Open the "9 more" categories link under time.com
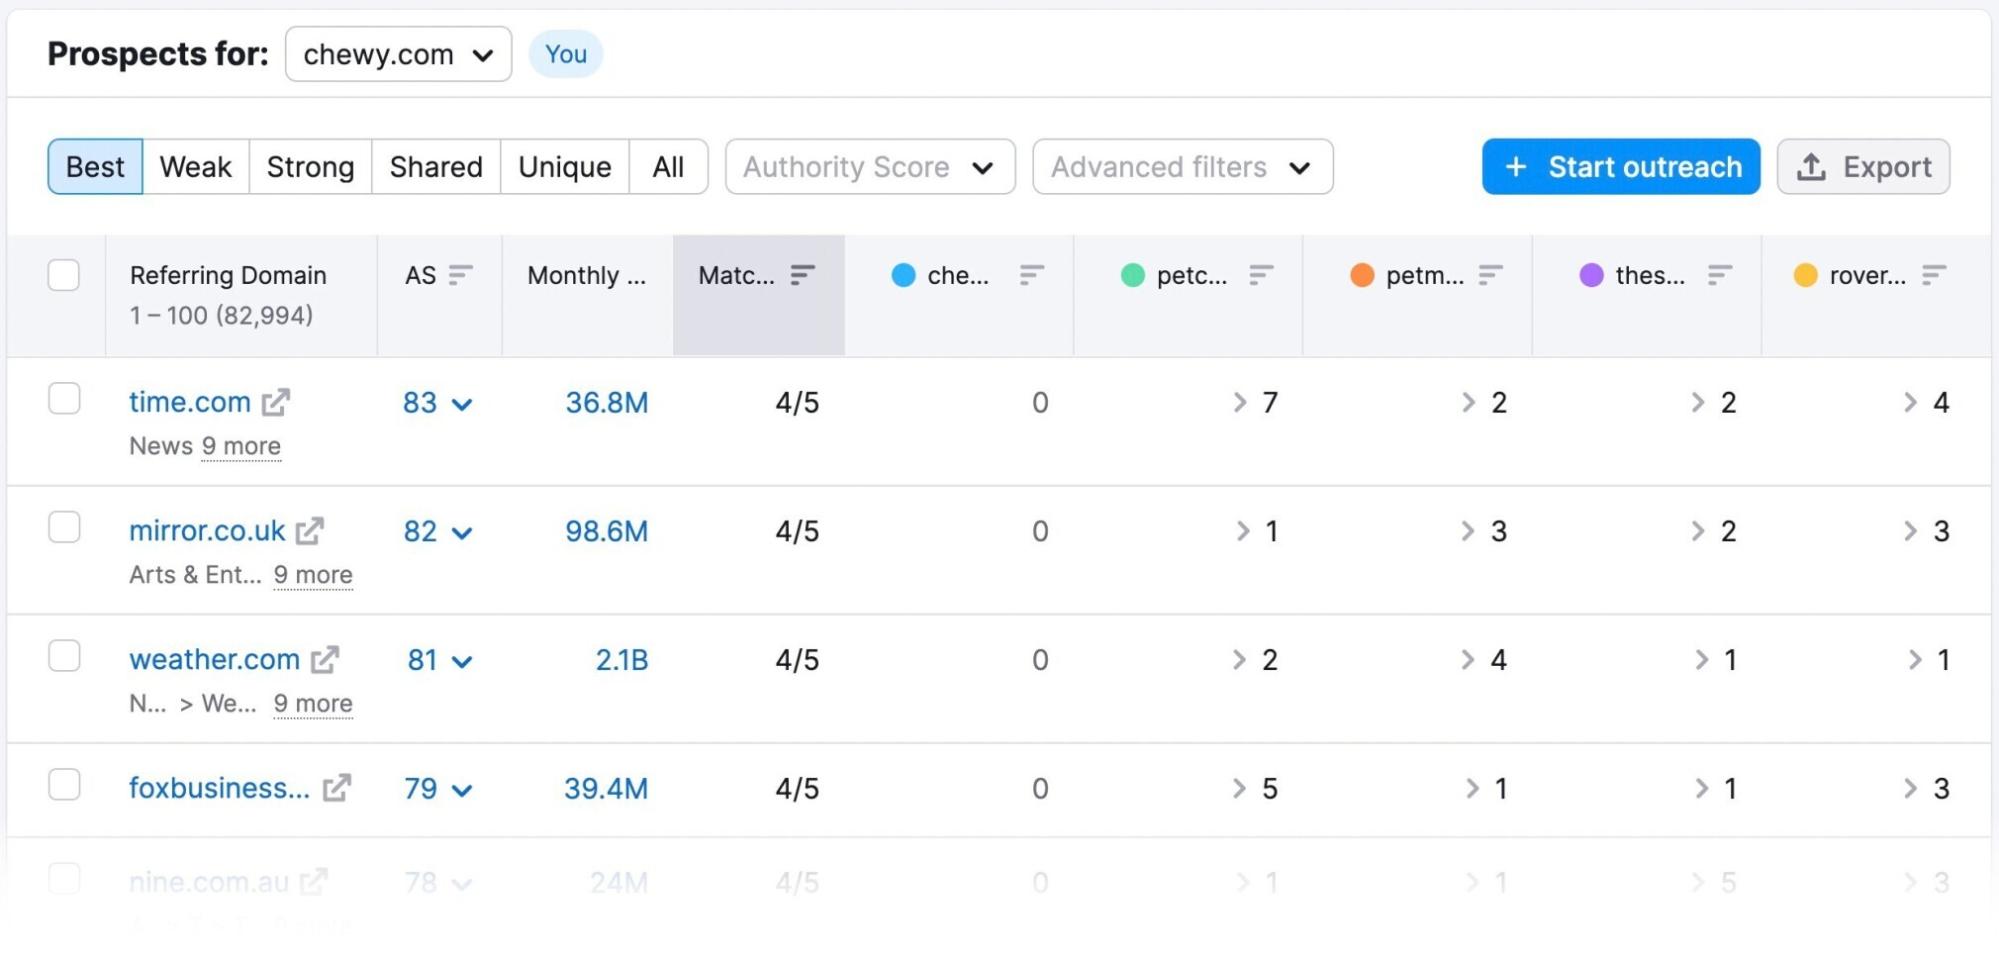The height and width of the screenshot is (967, 1999). pyautogui.click(x=241, y=446)
